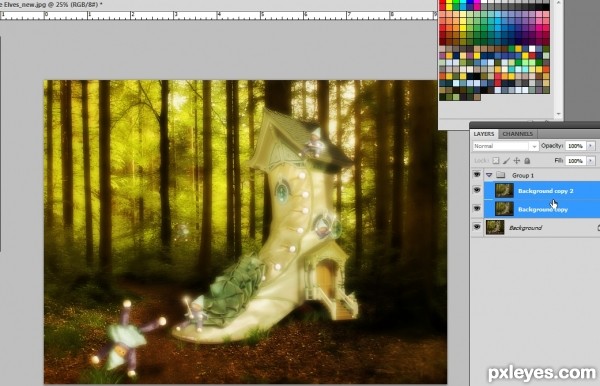Image resolution: width=600 pixels, height=386 pixels.
Task: Toggle lock all padlock icon
Action: point(527,161)
